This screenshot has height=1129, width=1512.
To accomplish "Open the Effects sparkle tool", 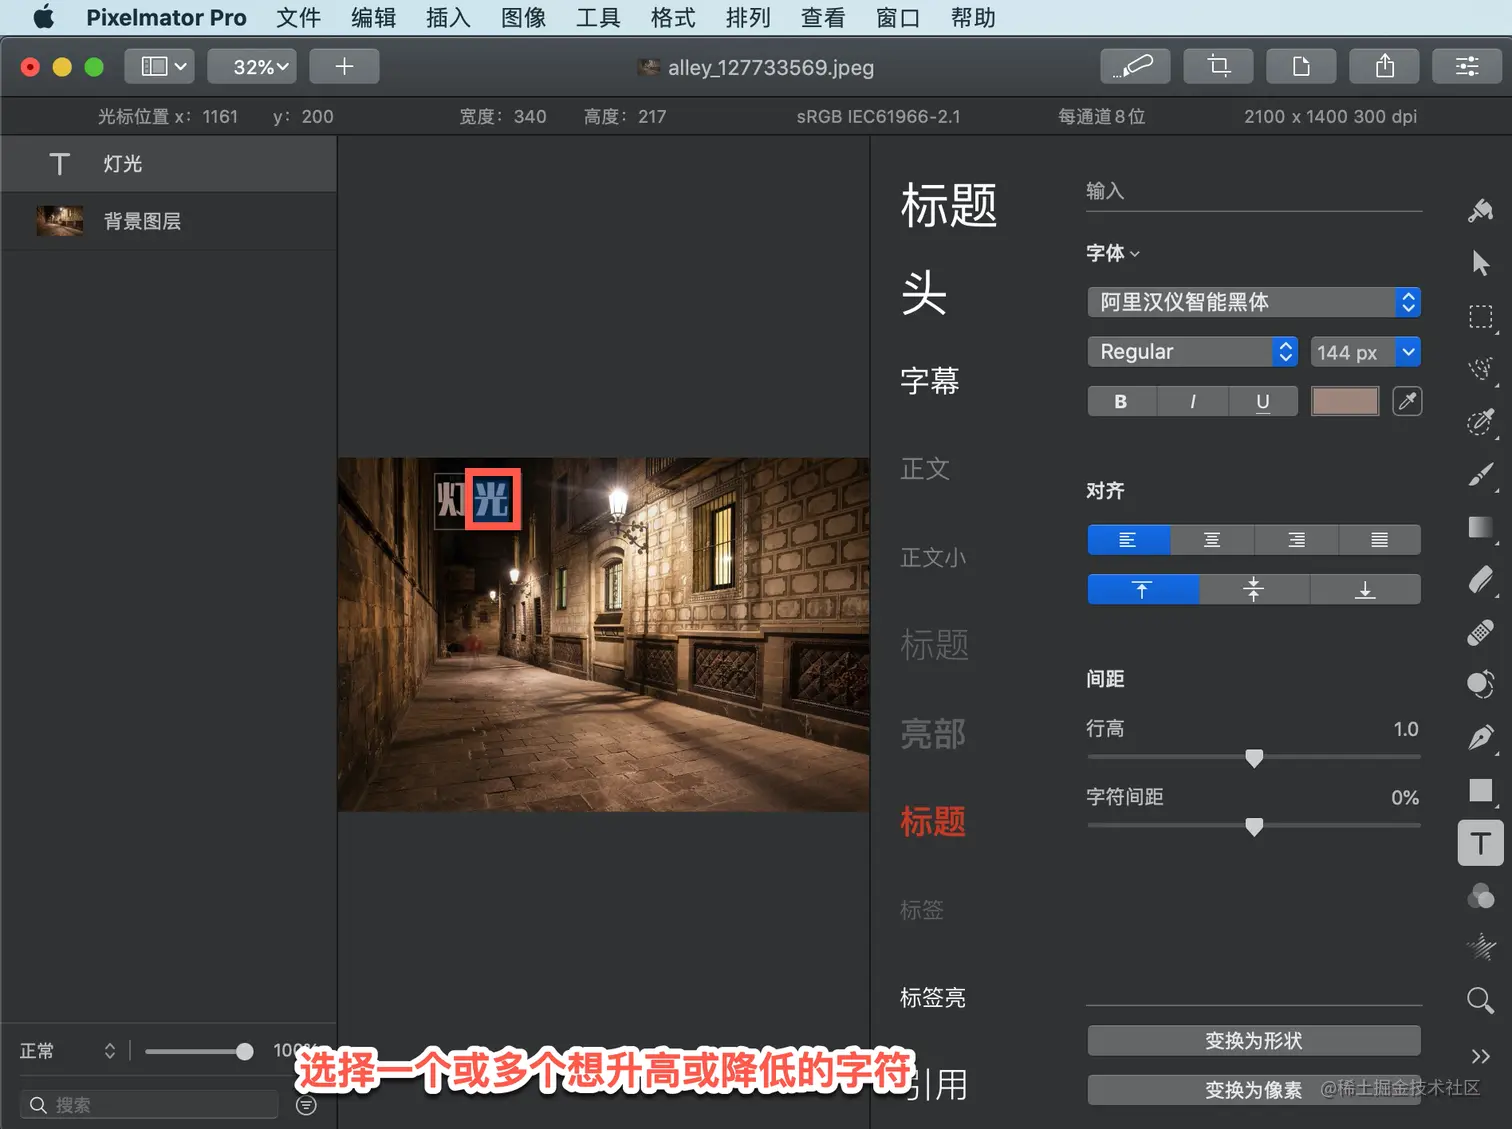I will [x=1480, y=947].
